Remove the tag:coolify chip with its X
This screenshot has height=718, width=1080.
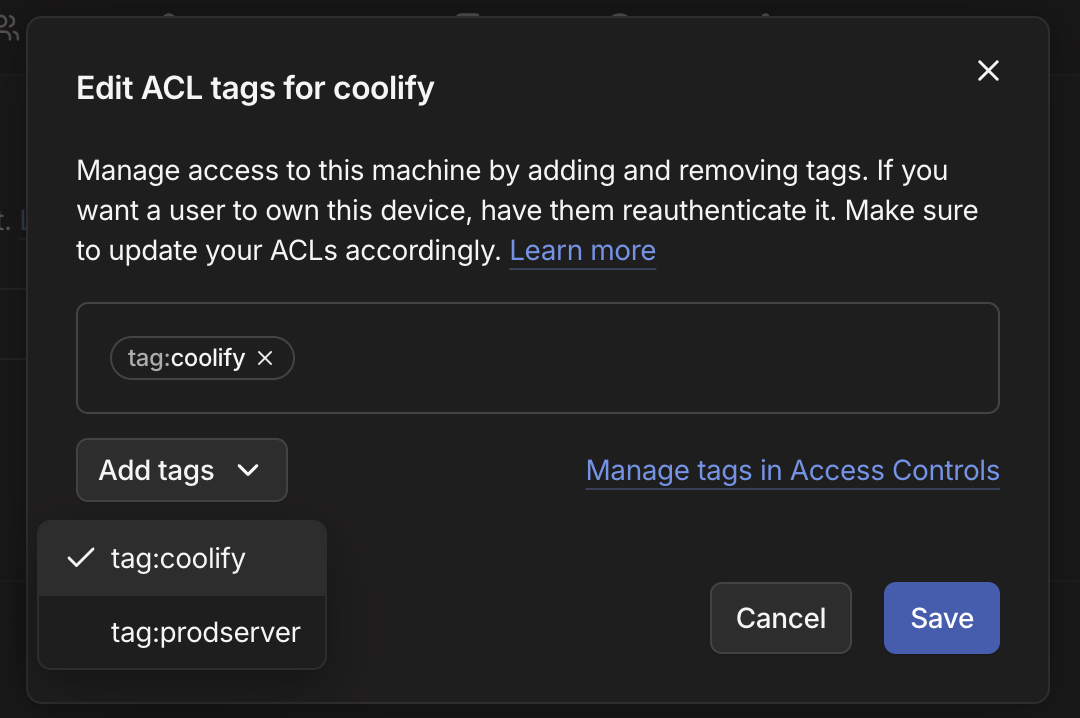point(265,358)
